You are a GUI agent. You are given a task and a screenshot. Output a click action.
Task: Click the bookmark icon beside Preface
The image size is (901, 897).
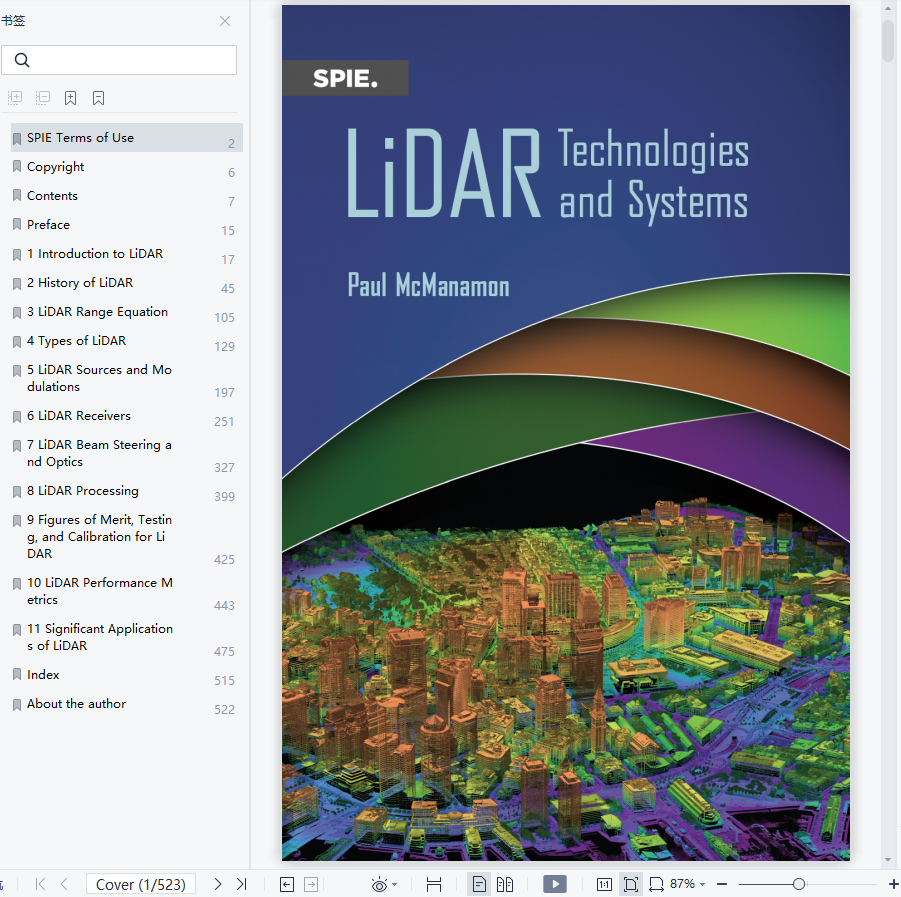click(17, 225)
